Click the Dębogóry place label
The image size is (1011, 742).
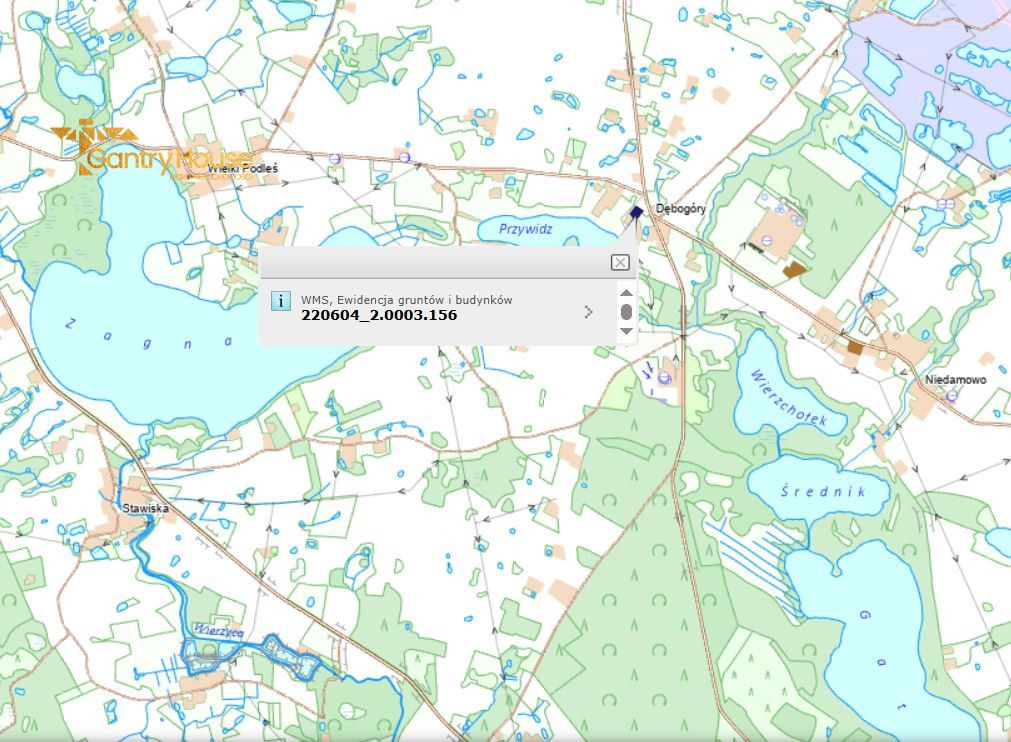click(680, 209)
